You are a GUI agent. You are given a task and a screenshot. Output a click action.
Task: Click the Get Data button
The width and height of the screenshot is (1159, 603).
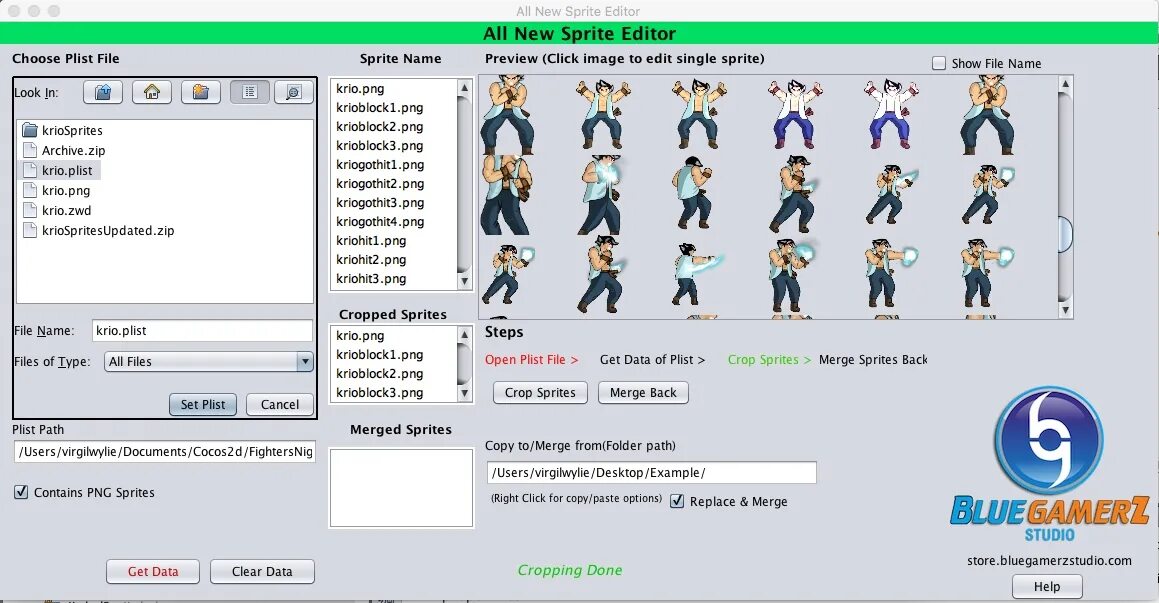tap(153, 571)
